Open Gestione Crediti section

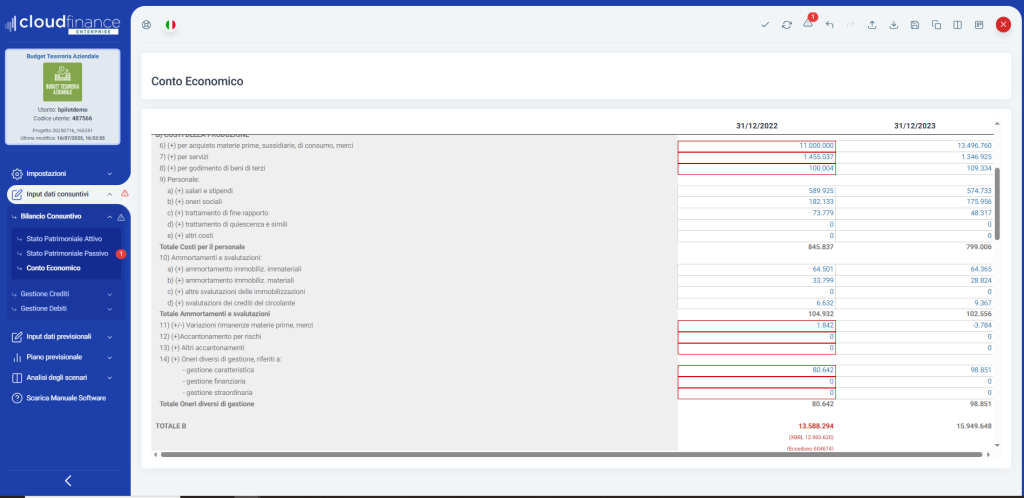tap(44, 294)
